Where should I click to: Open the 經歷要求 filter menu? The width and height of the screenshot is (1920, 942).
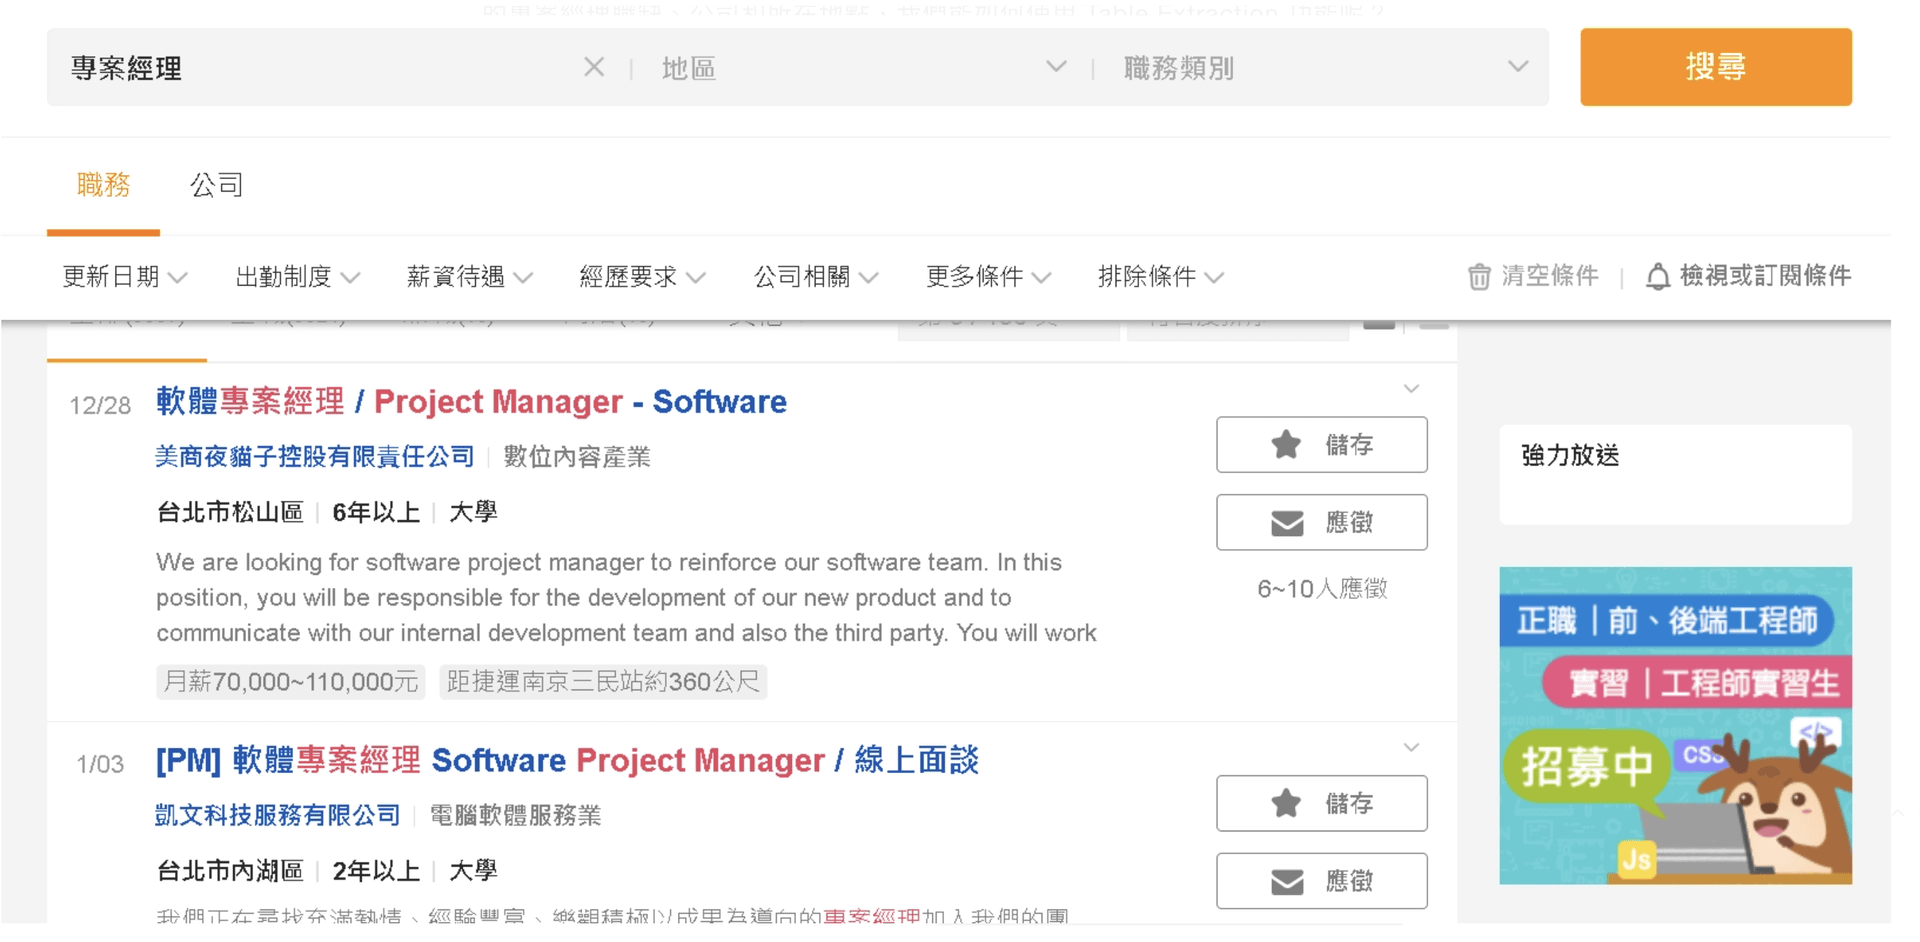642,277
